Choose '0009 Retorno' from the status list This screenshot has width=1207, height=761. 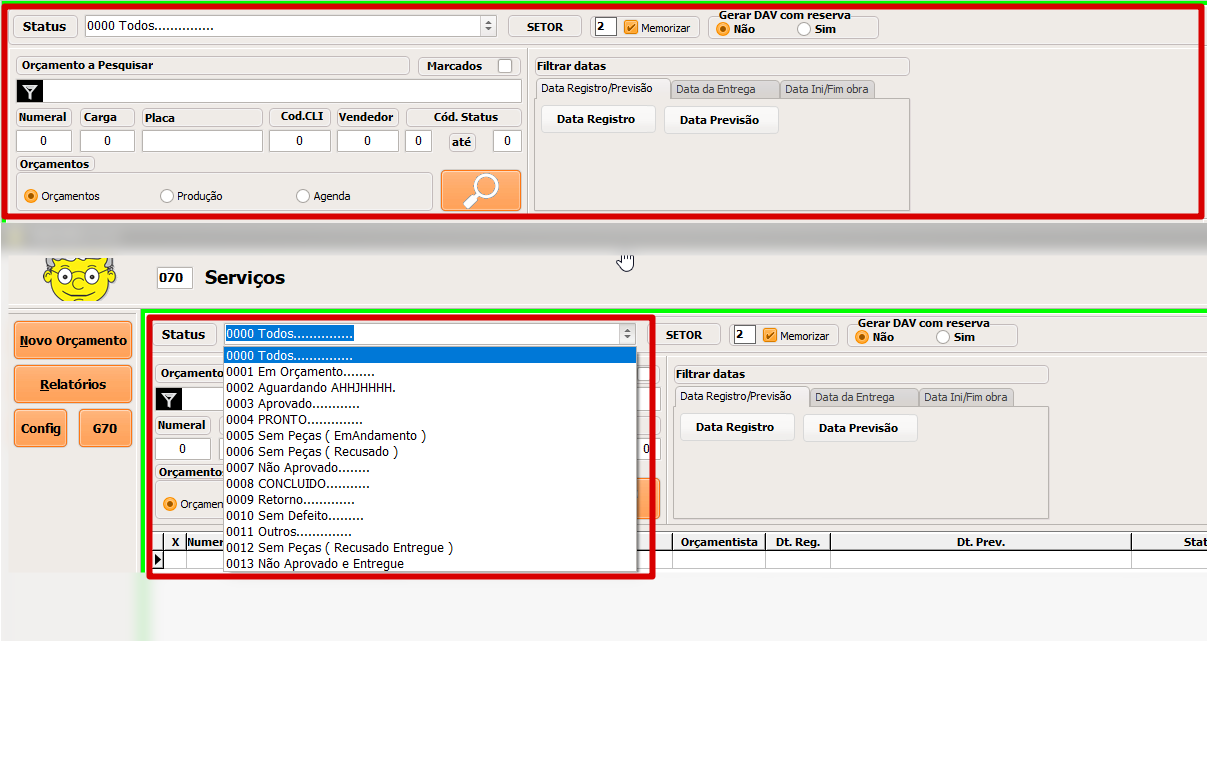click(290, 500)
